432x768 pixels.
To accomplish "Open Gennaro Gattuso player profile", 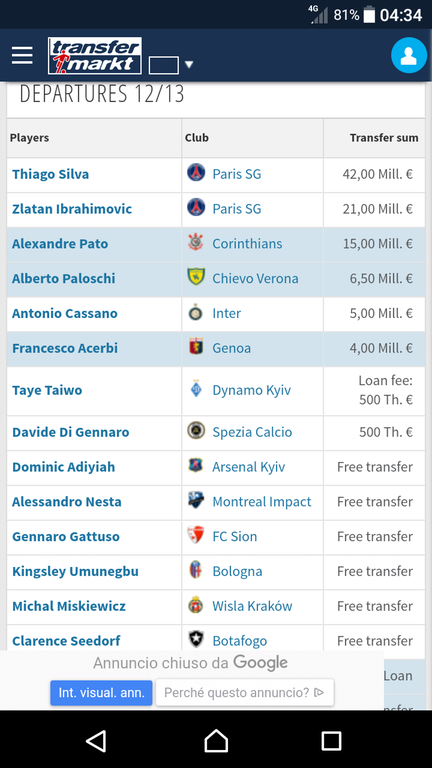I will point(66,537).
